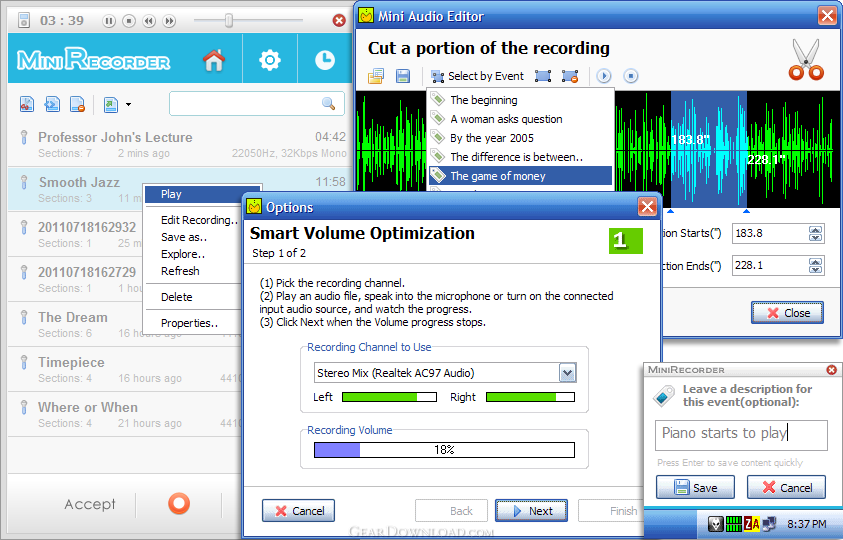
Task: Click the cut recording scissors document icon
Action: (x=27, y=104)
